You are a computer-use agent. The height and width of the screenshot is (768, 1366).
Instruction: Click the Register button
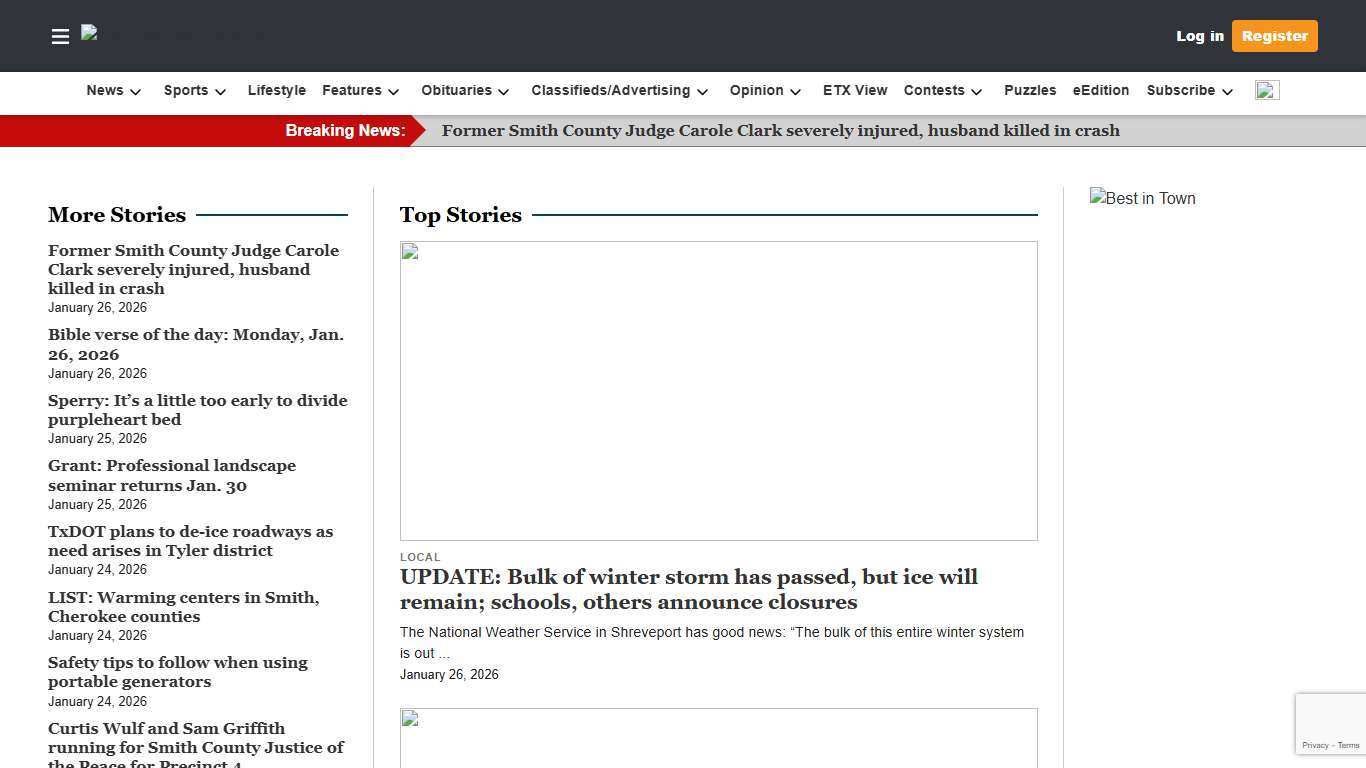click(x=1274, y=36)
